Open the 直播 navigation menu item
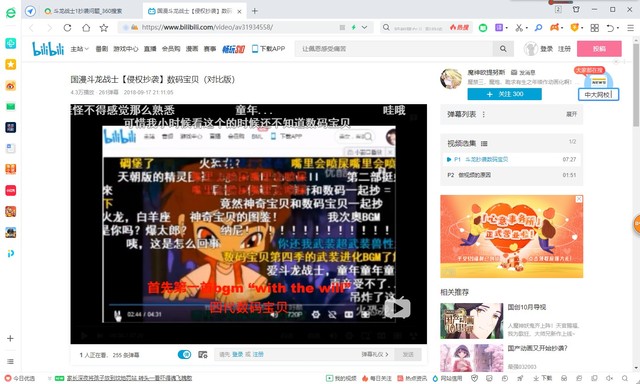The width and height of the screenshot is (640, 384). (x=150, y=49)
